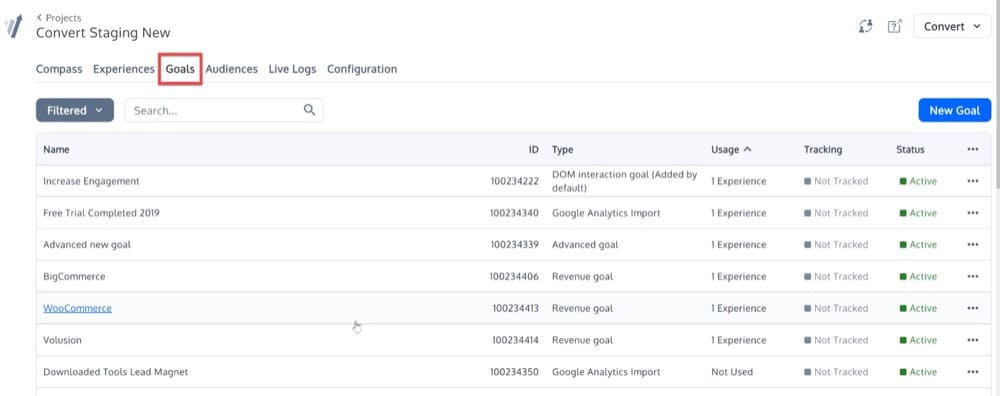This screenshot has width=1000, height=396.
Task: Sort by Usage column
Action: click(x=731, y=149)
